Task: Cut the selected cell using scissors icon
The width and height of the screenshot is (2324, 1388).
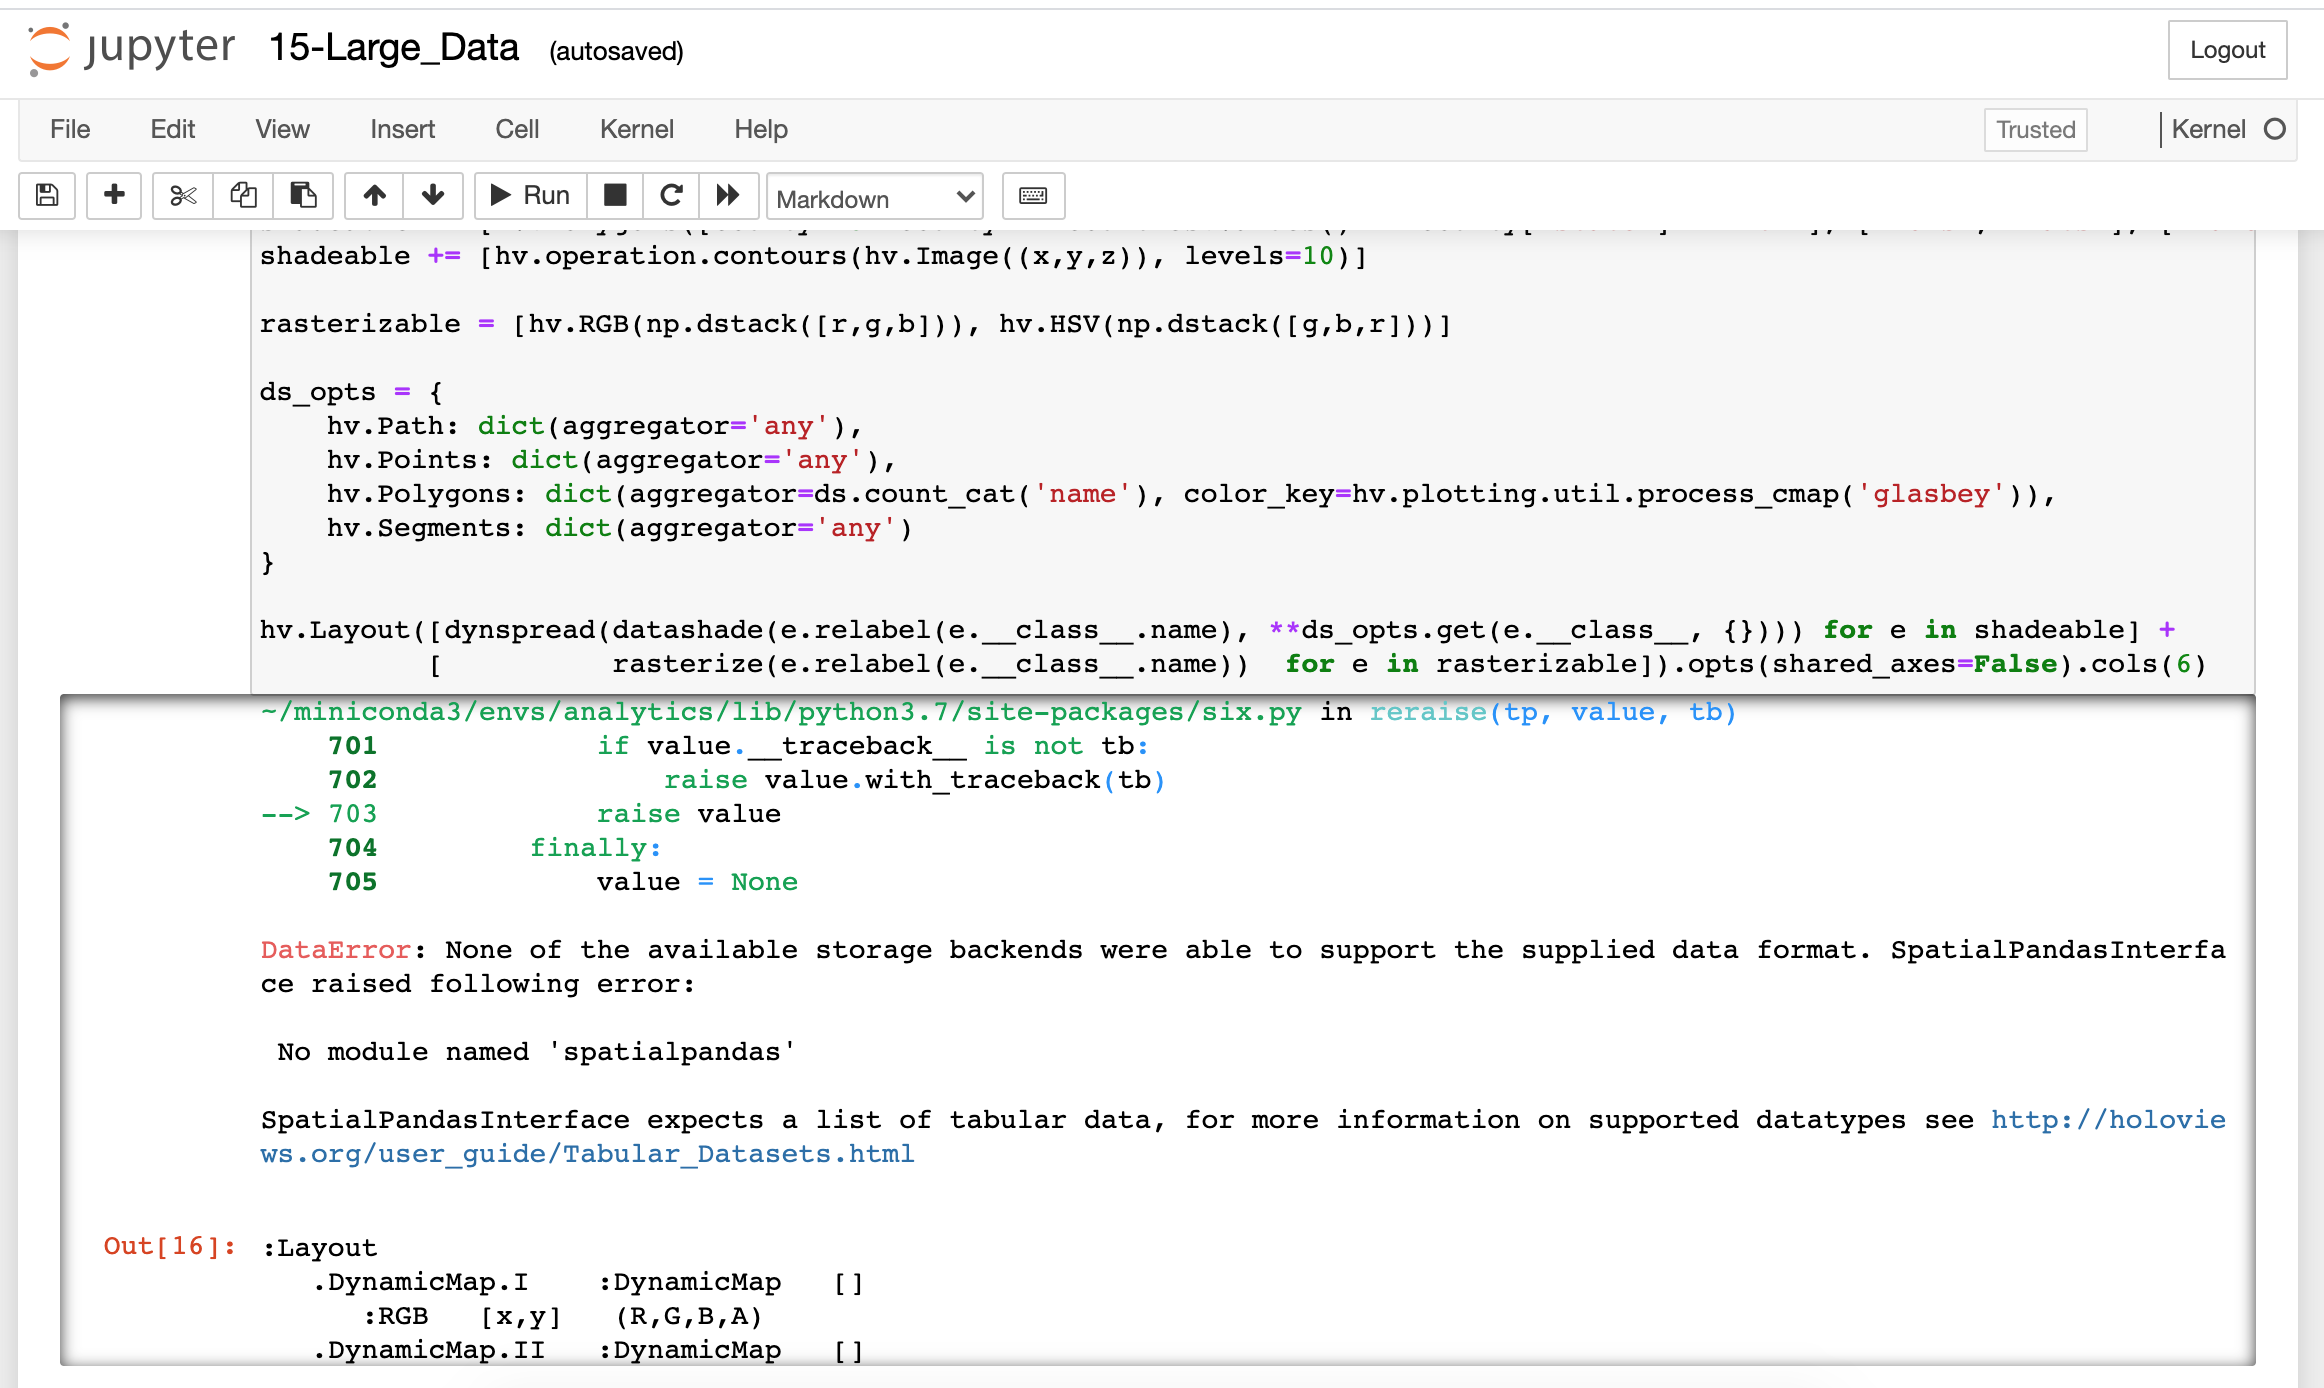Action: click(x=182, y=196)
